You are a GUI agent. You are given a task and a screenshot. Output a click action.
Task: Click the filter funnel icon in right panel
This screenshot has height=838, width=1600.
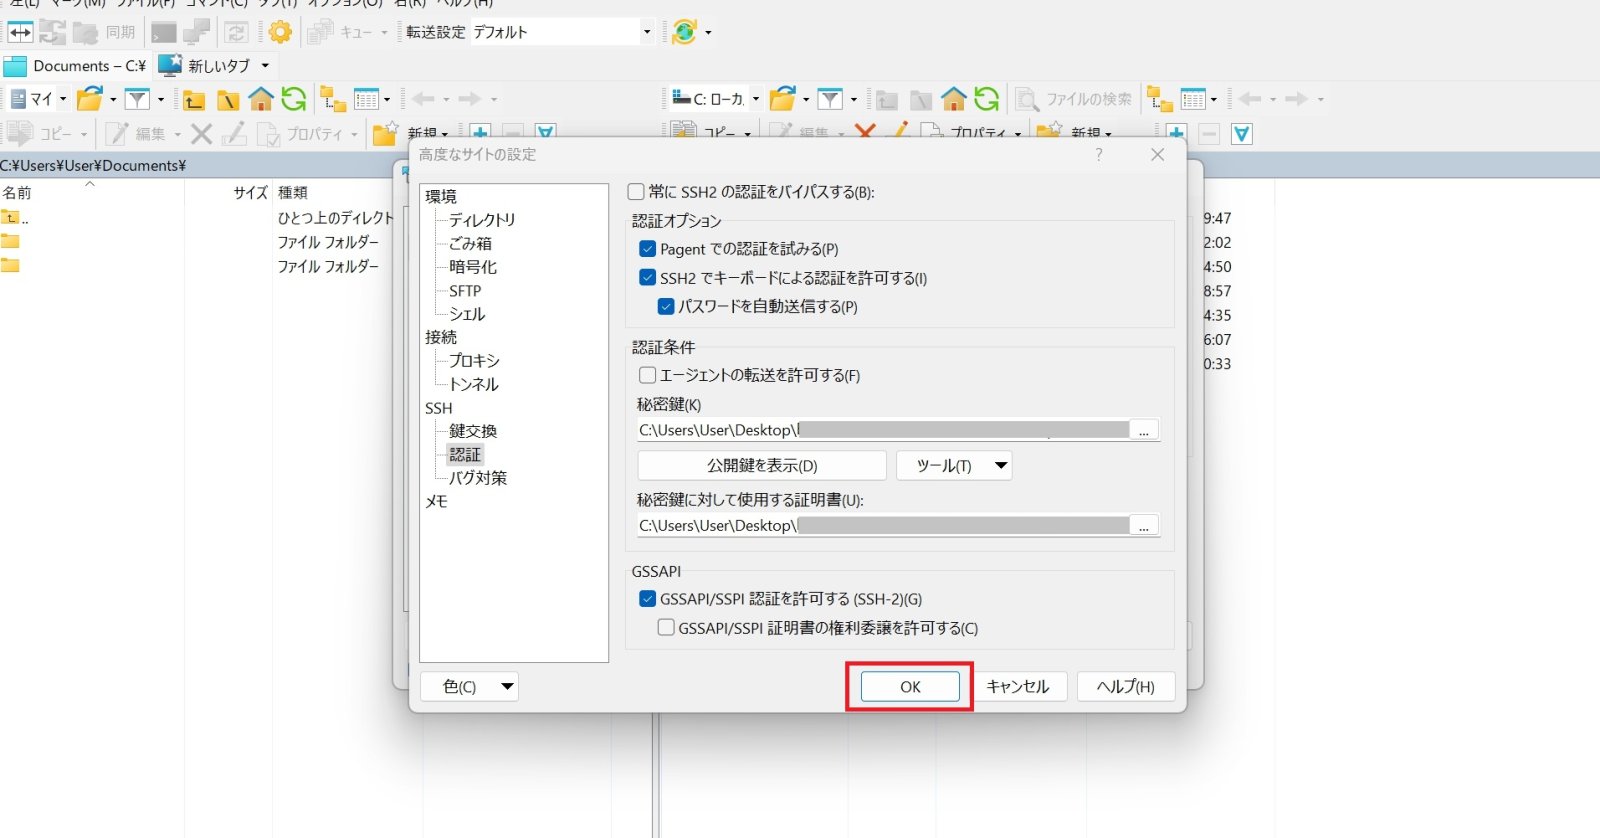tap(830, 99)
